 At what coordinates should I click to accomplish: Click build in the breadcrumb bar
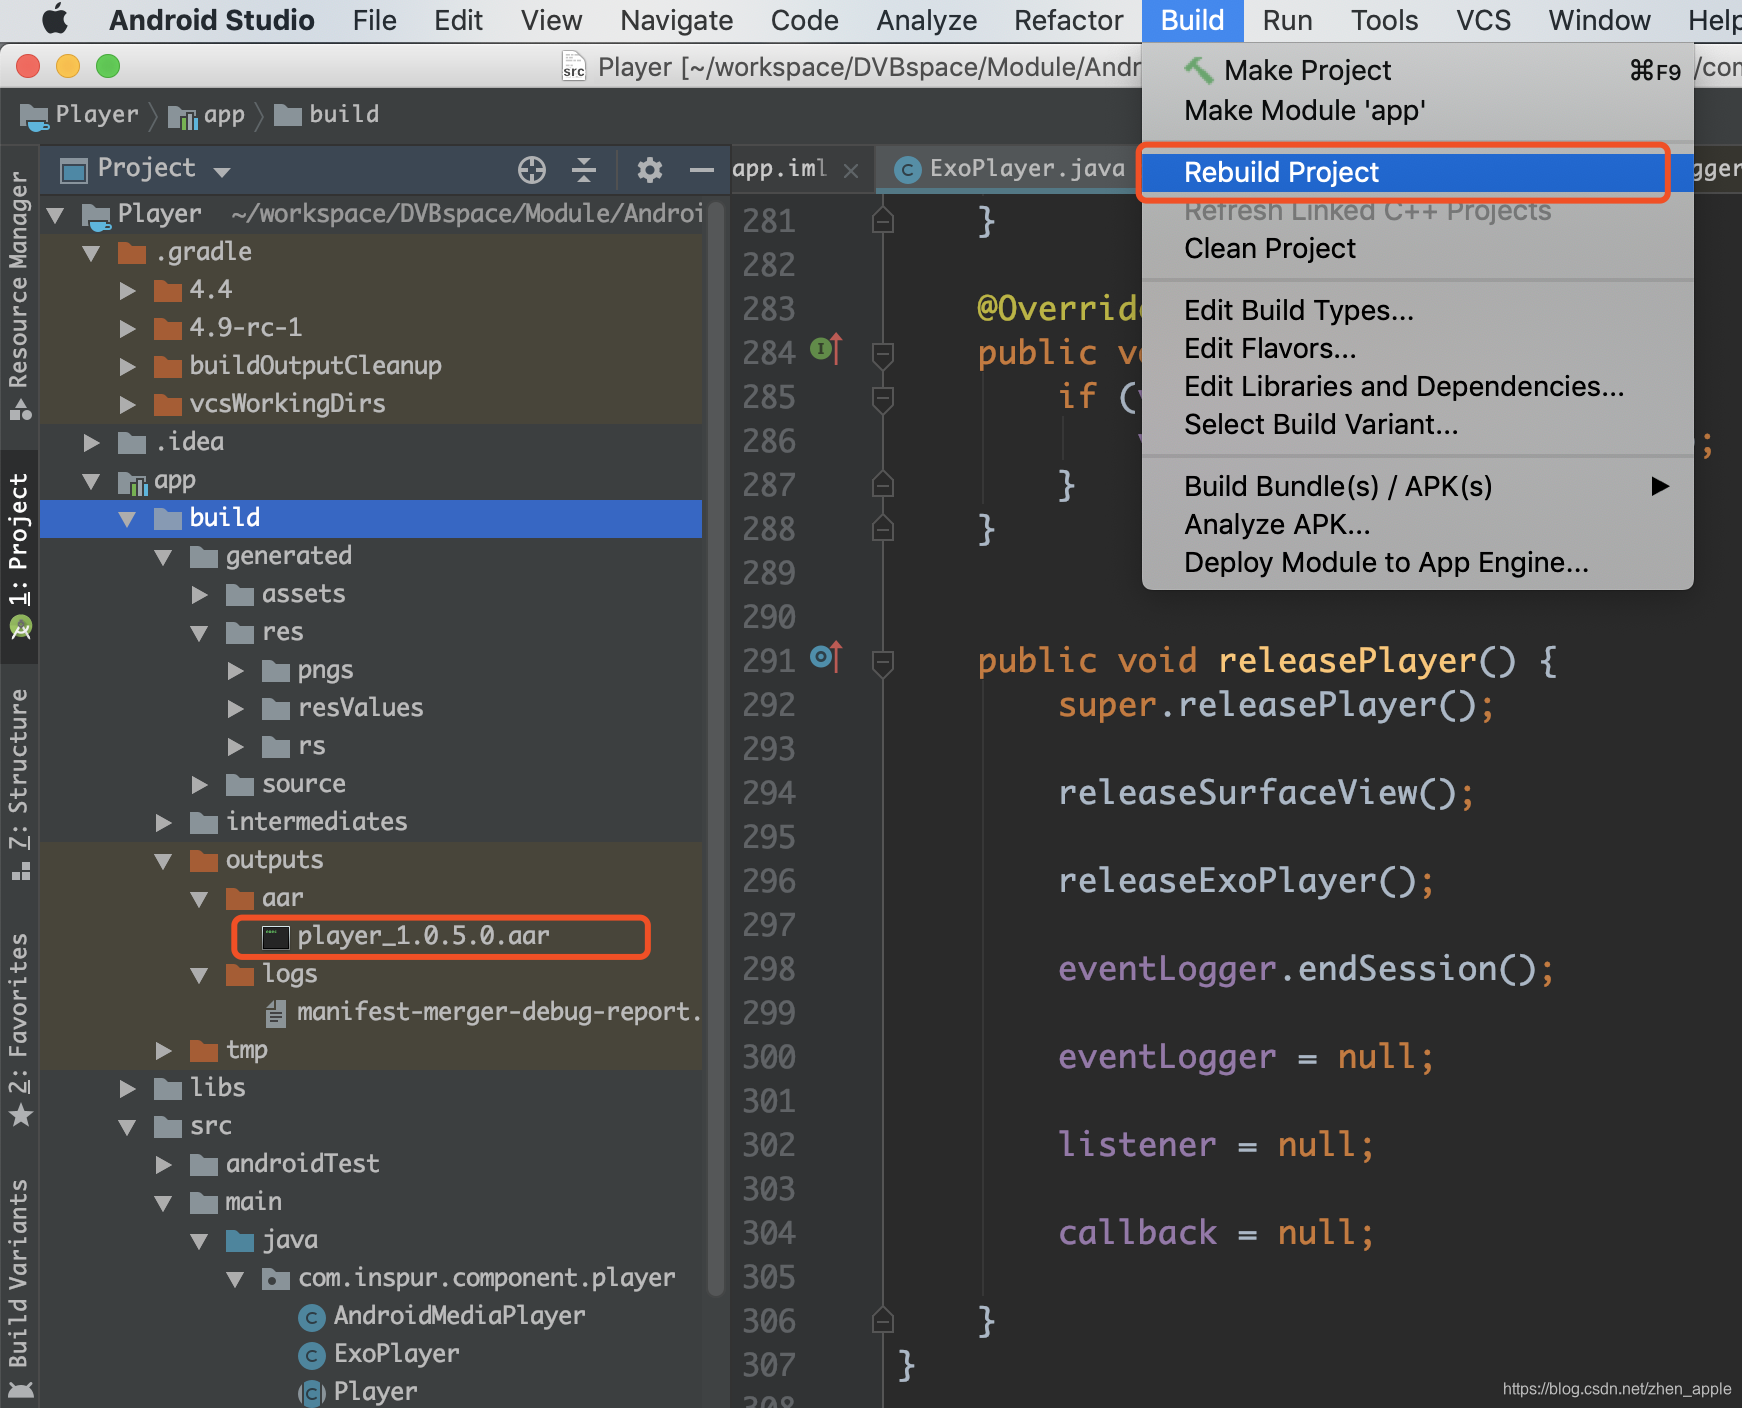(327, 115)
